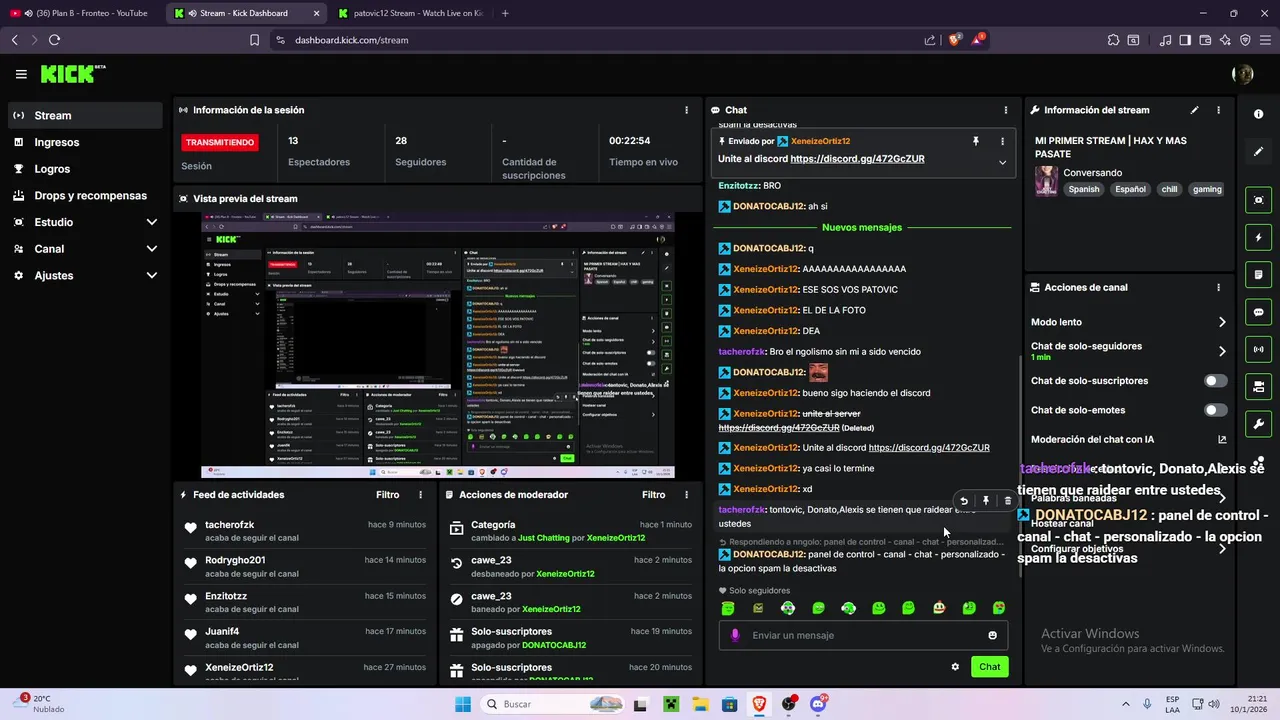This screenshot has height=720, width=1280.
Task: Open the user profile avatar menu
Action: coord(1243,74)
